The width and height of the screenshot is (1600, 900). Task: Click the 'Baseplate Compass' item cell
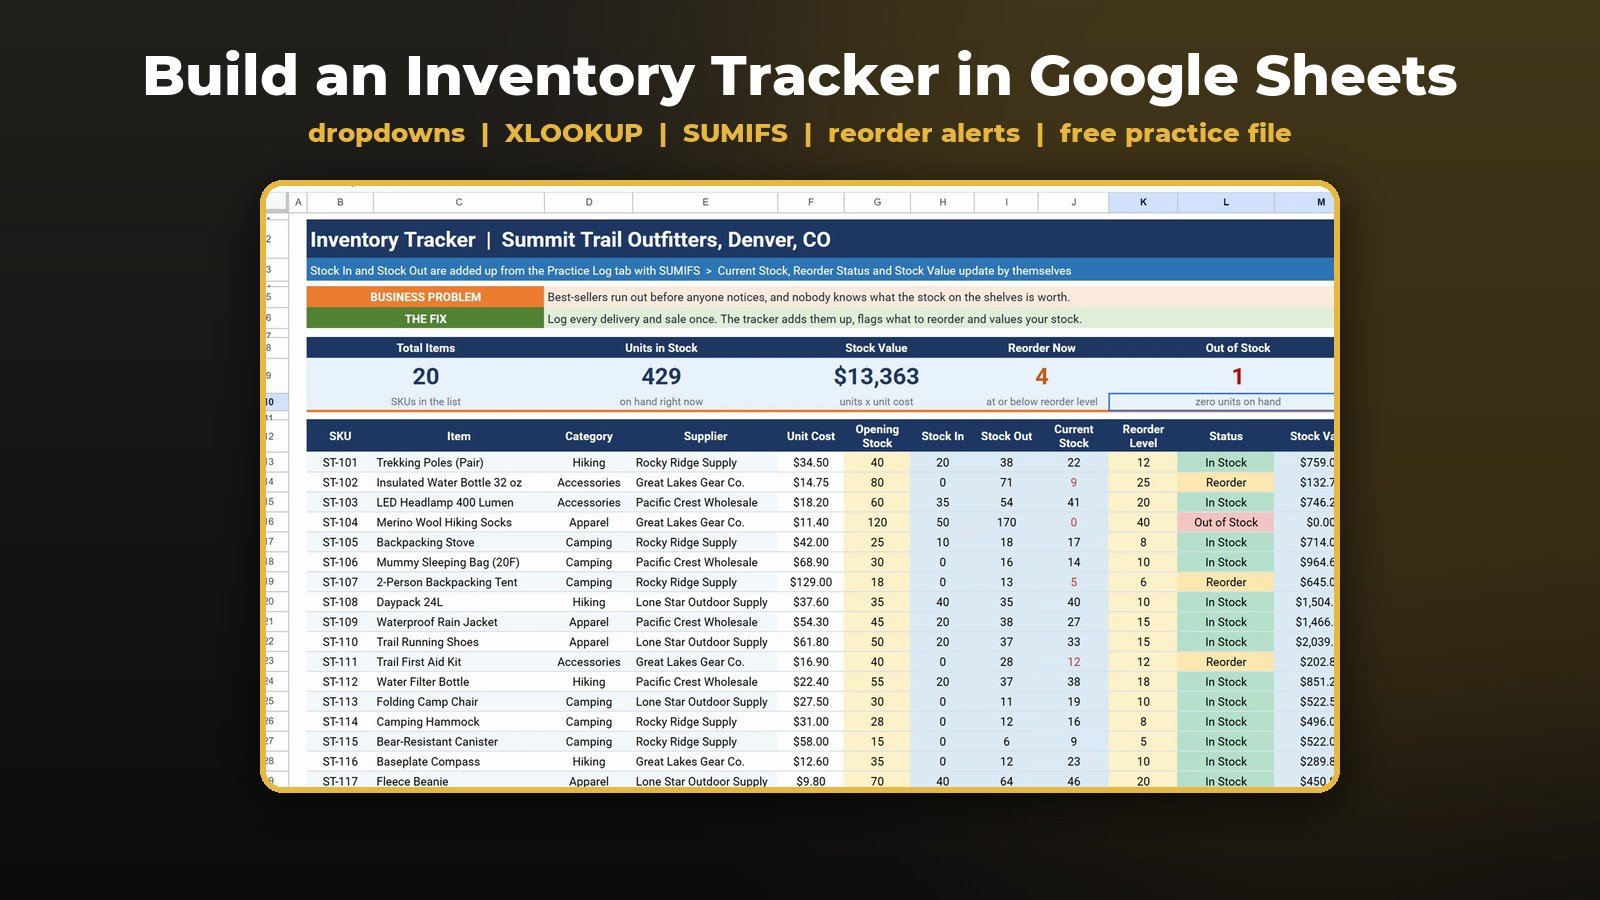point(459,762)
